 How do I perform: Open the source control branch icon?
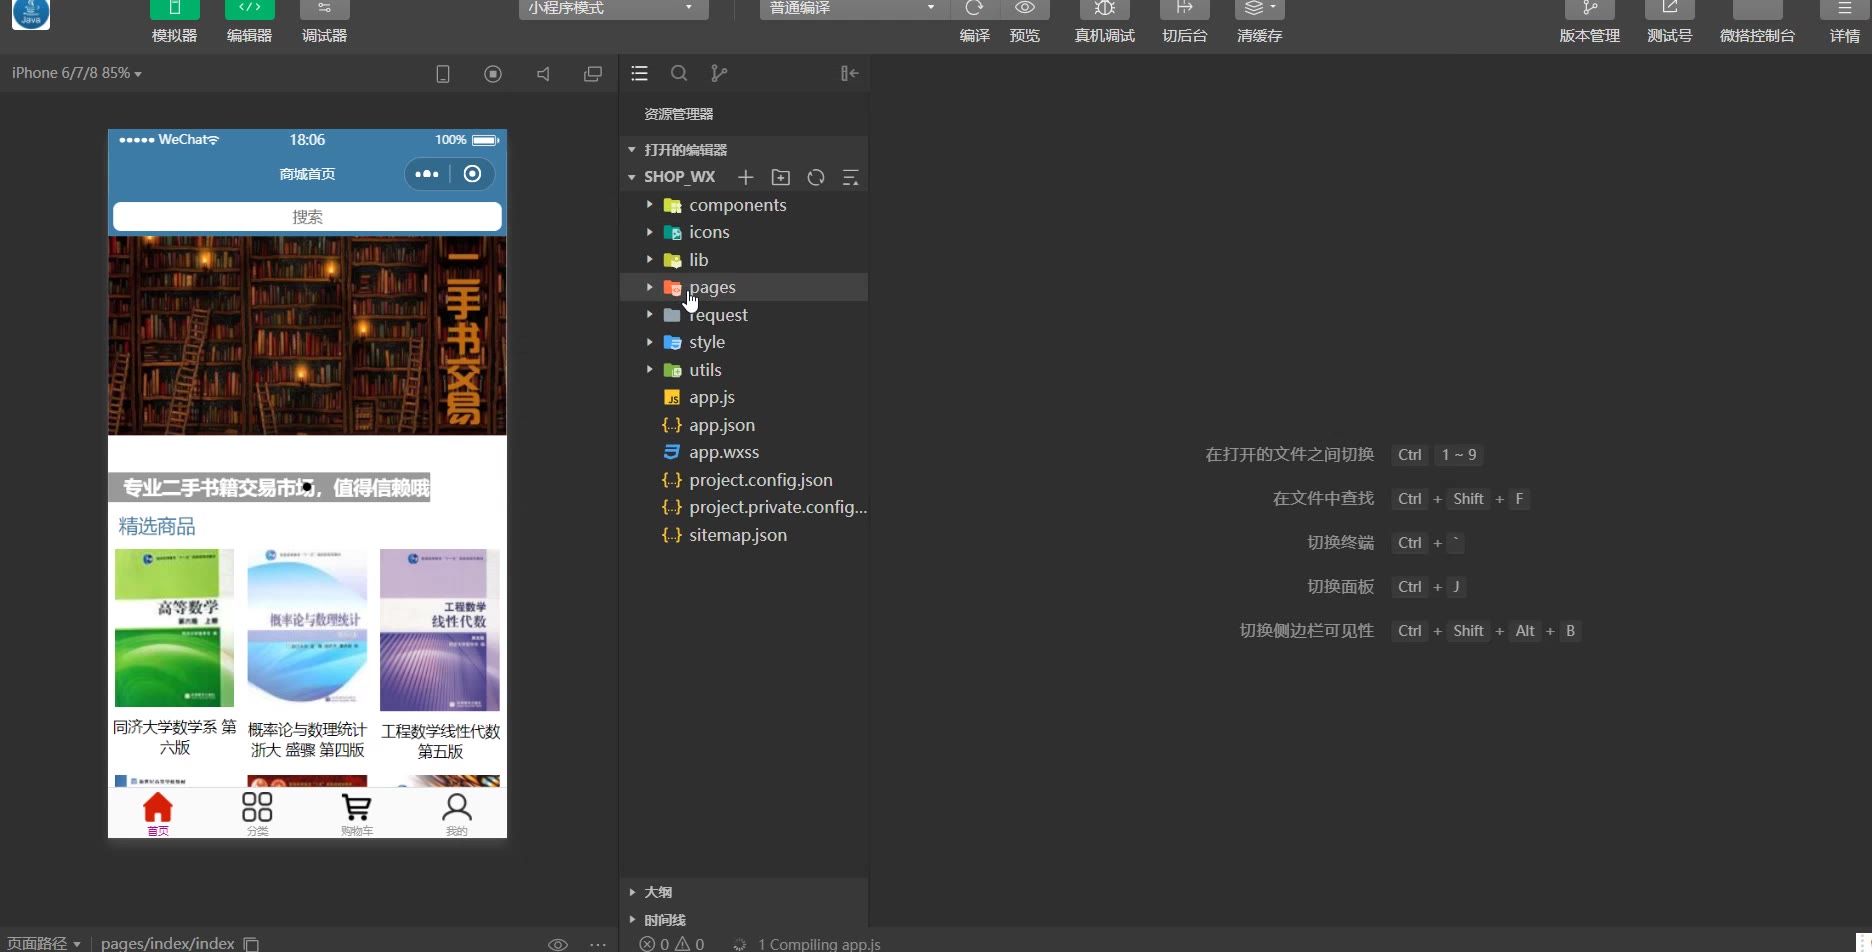coord(719,73)
